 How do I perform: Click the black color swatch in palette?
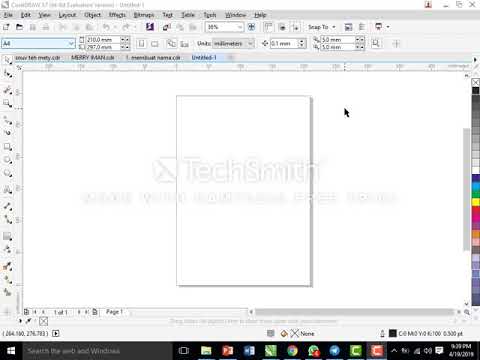[476, 90]
